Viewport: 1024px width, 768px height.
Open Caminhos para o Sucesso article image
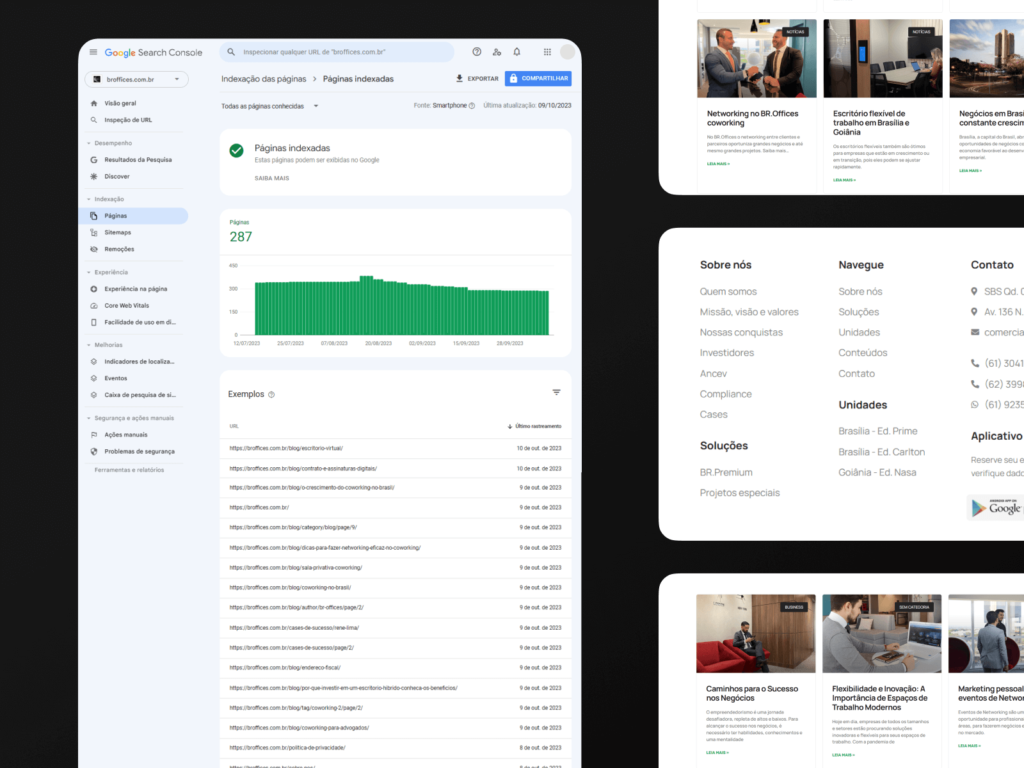pos(756,633)
